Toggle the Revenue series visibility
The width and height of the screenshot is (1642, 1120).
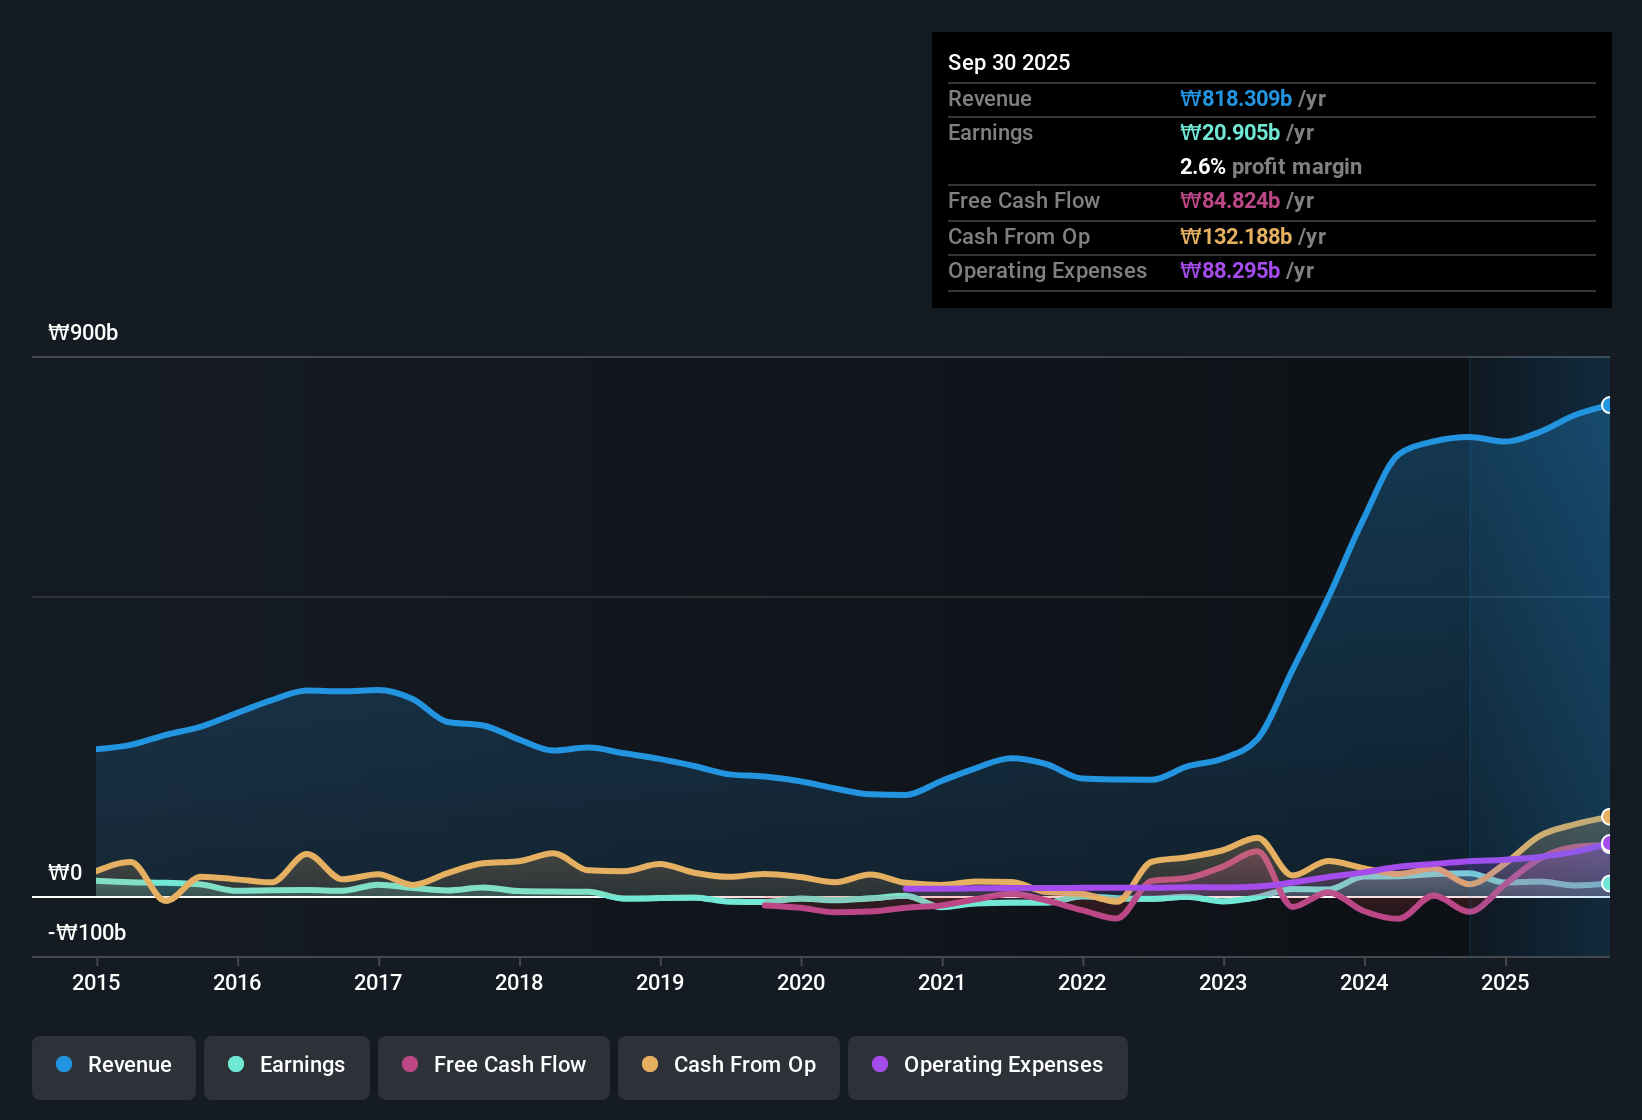tap(113, 1065)
